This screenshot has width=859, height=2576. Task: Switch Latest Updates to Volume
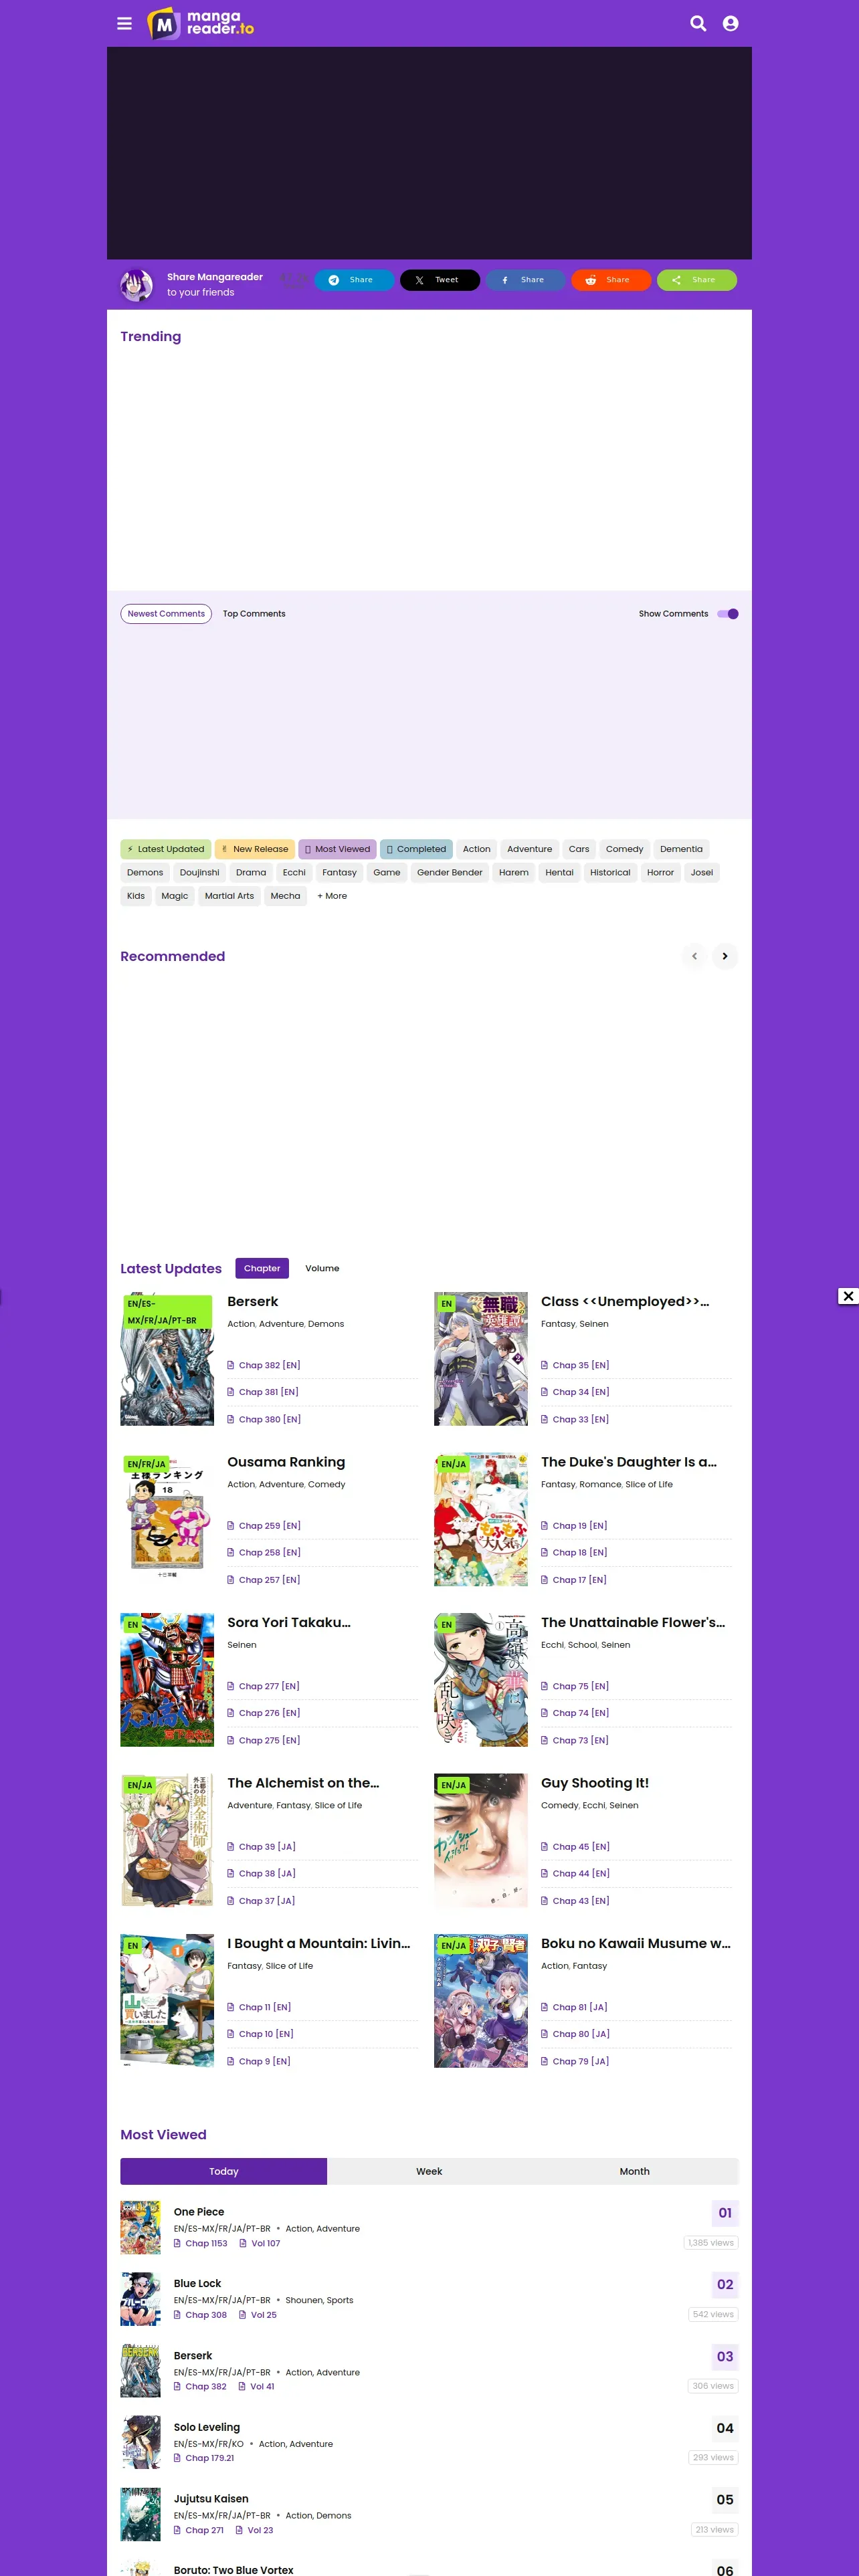tap(322, 1268)
